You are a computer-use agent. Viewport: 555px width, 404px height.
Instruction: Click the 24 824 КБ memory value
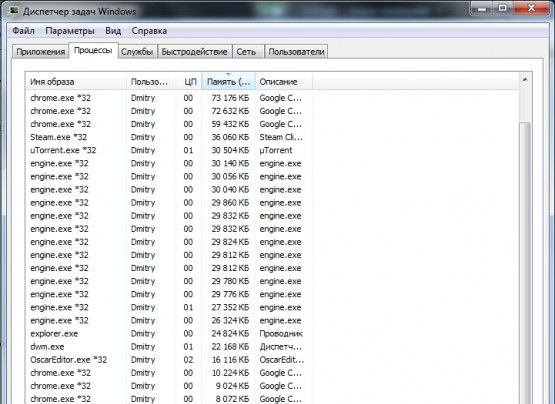coord(230,334)
